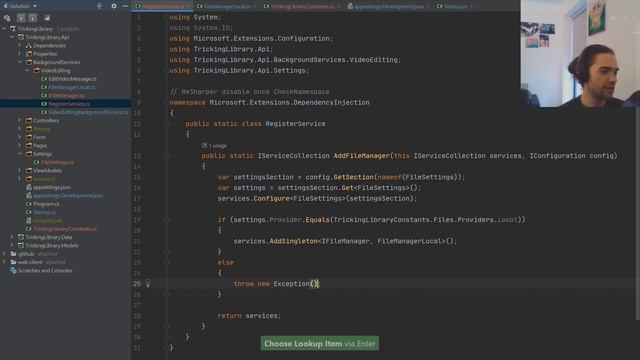Image resolution: width=640 pixels, height=360 pixels.
Task: Open EditVideoMessage.cs in the tree
Action: coord(73,79)
